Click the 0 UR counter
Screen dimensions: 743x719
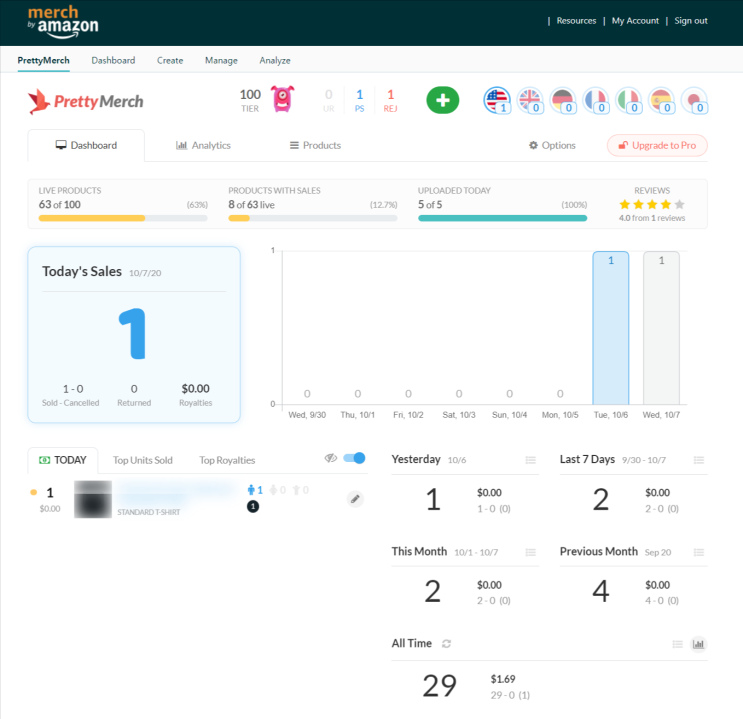click(x=329, y=100)
